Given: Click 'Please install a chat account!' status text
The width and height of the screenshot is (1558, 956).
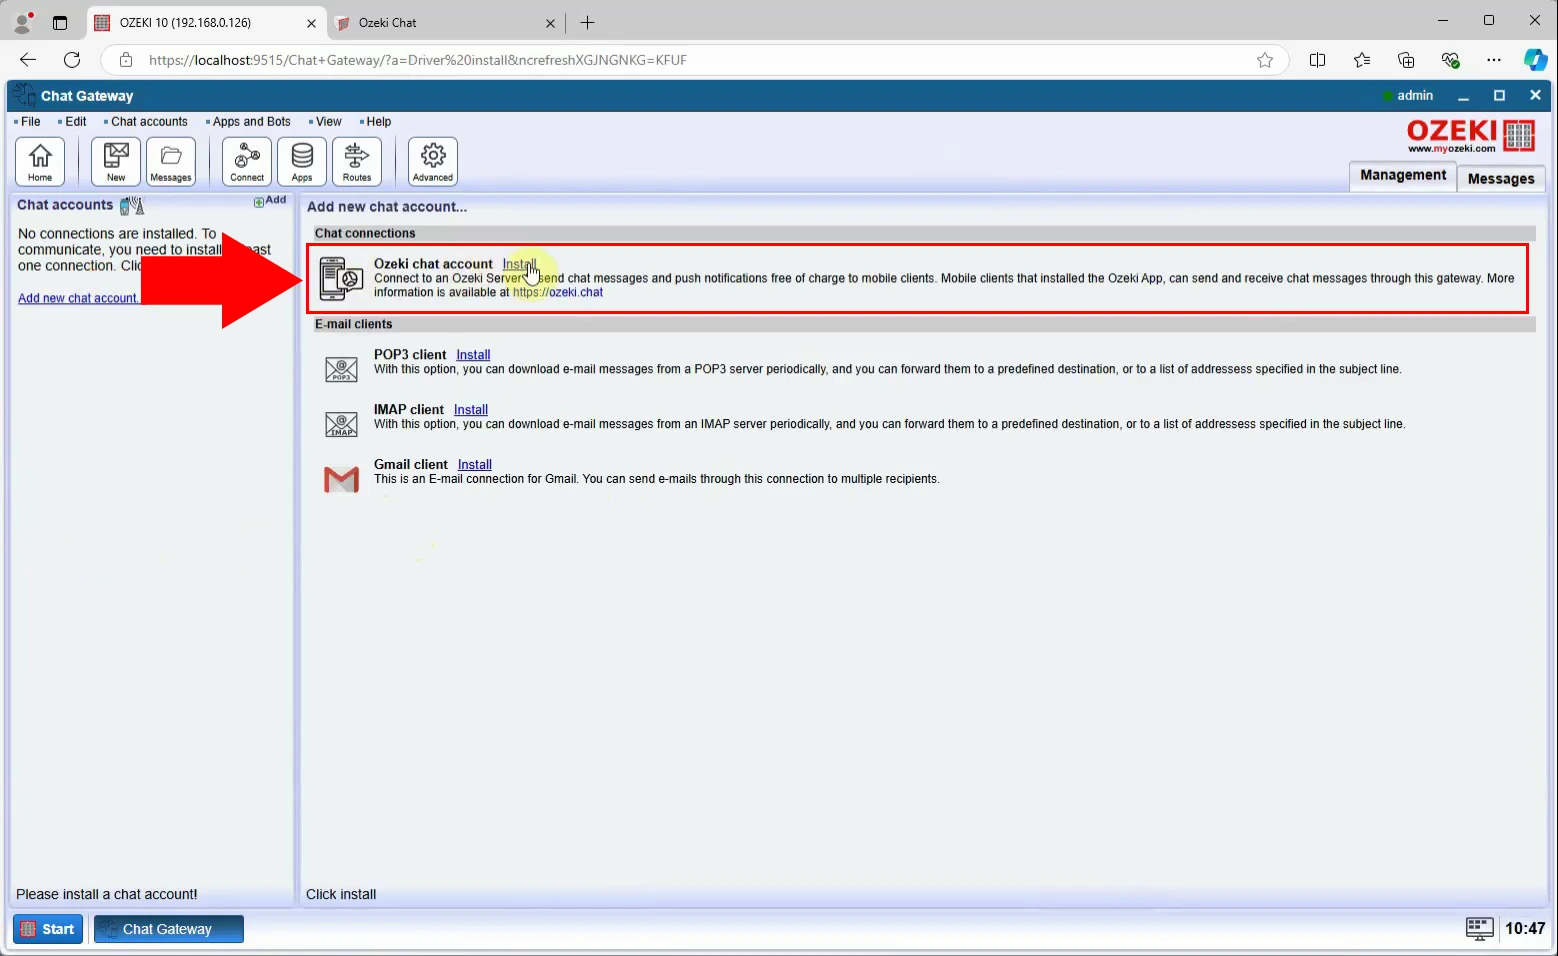Looking at the screenshot, I should [x=107, y=895].
